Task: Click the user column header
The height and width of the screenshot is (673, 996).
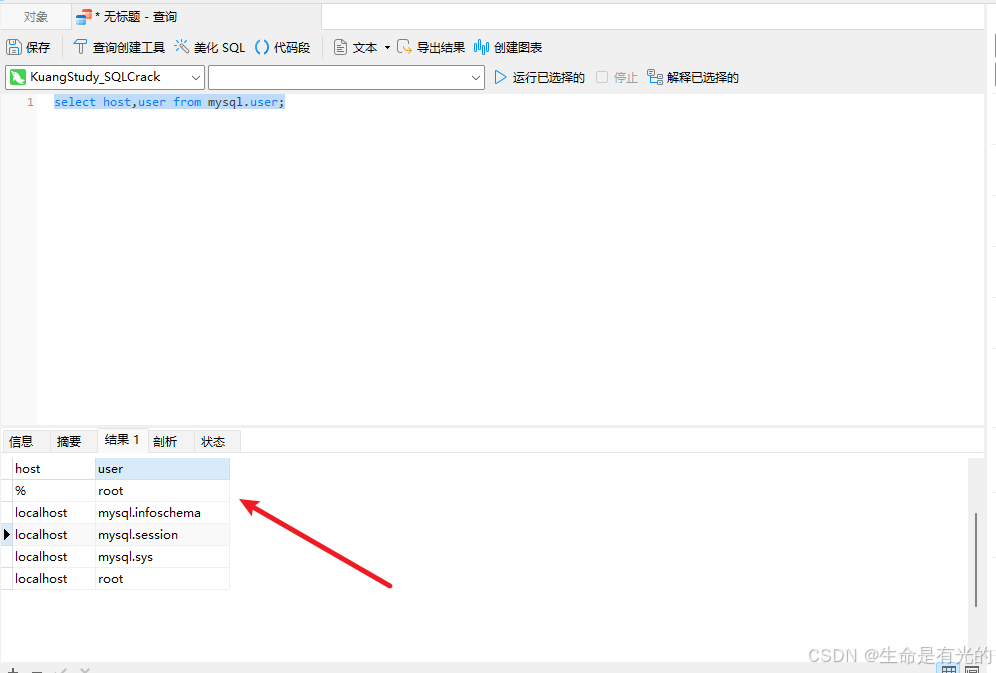Action: (163, 469)
